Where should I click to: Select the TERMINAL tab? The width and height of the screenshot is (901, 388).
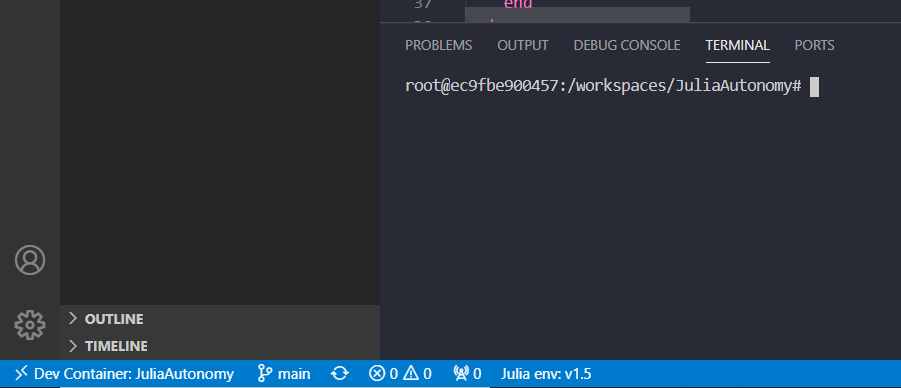coord(738,45)
